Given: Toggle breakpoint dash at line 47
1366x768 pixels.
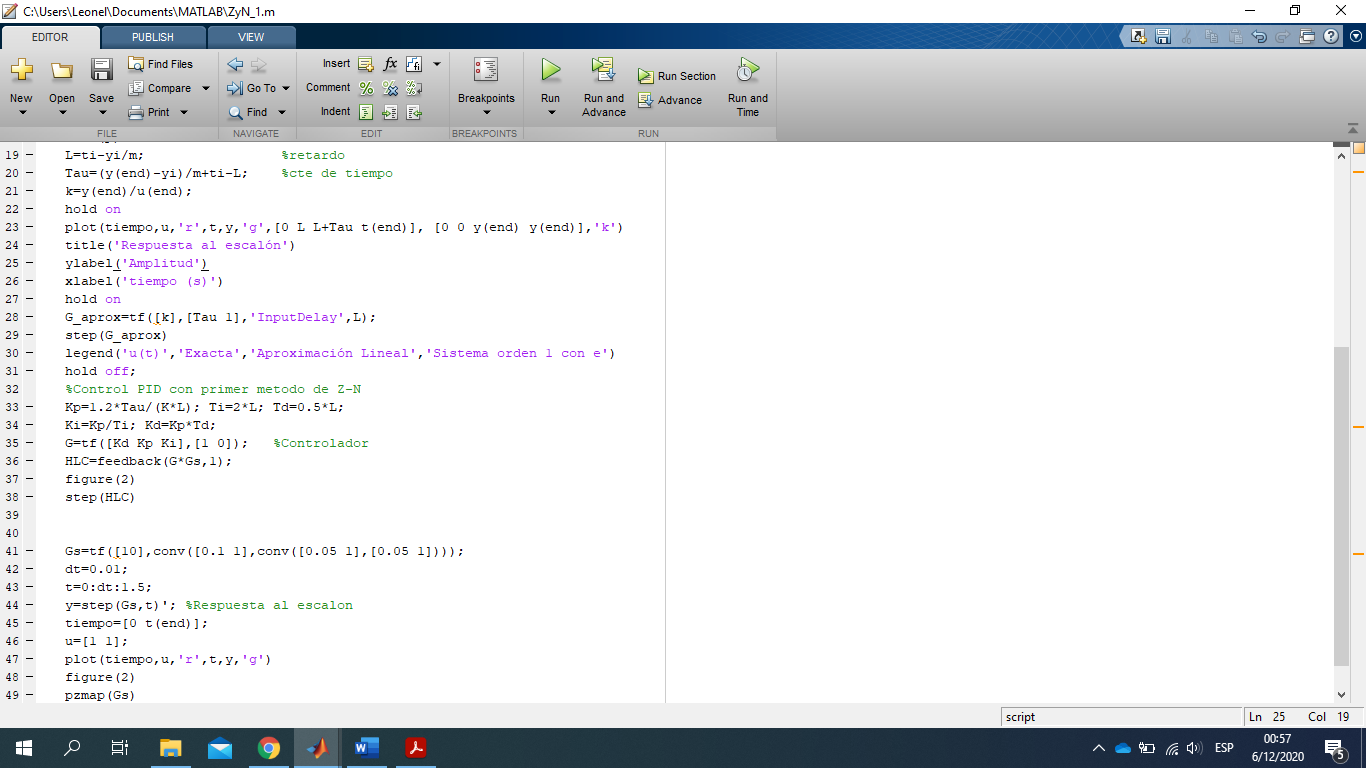Looking at the screenshot, I should point(28,659).
